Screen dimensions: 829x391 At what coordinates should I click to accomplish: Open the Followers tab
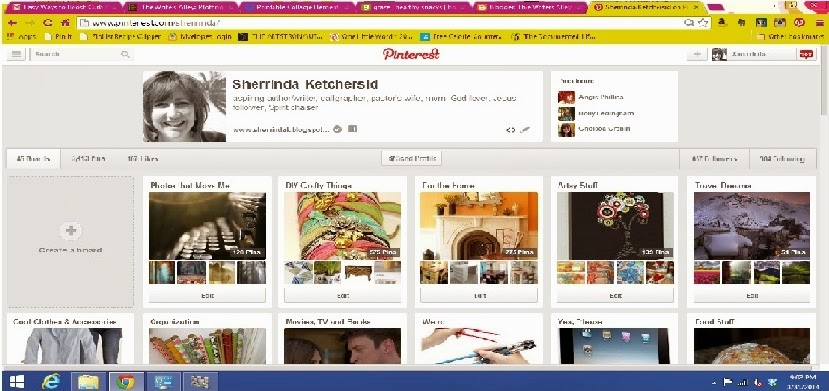713,159
